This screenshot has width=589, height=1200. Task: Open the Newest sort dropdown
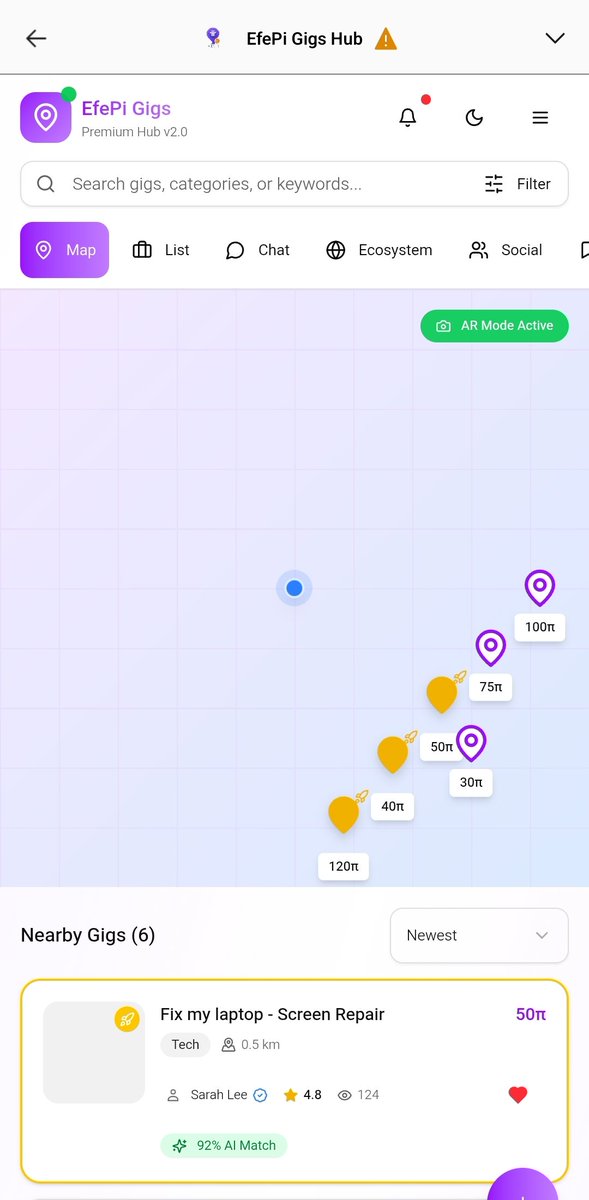(x=479, y=936)
